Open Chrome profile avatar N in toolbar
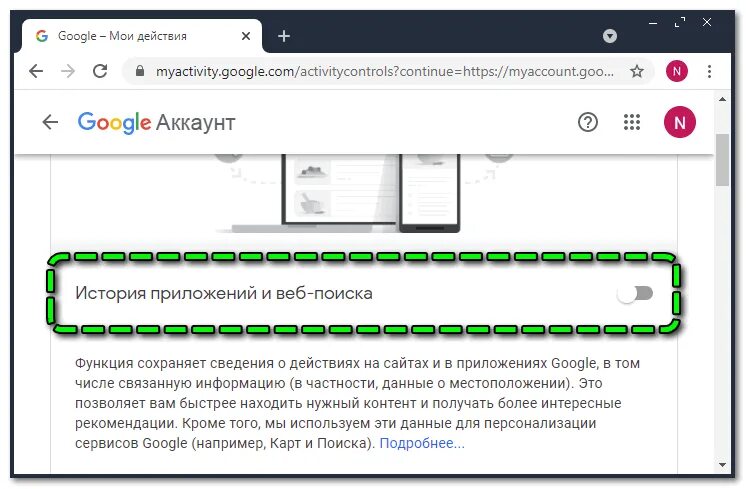 [x=677, y=71]
